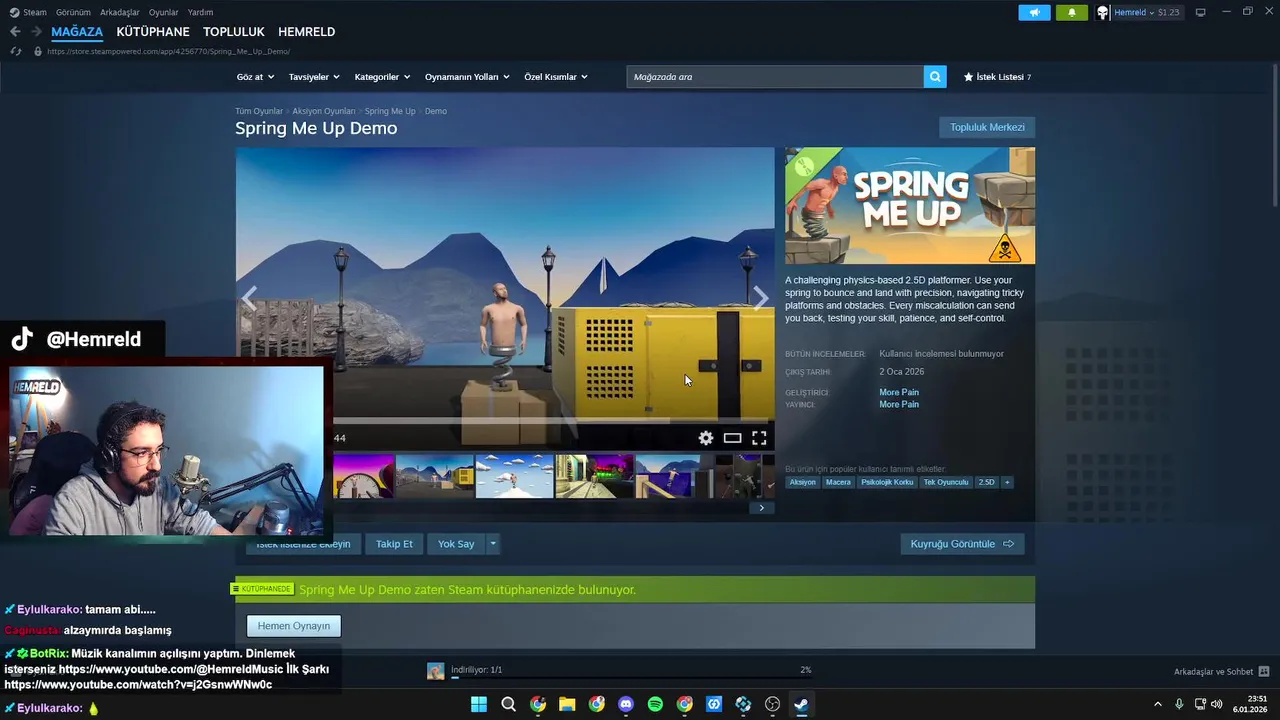Screen dimensions: 1280x720
Task: Open Discord from taskbar
Action: coord(626,704)
